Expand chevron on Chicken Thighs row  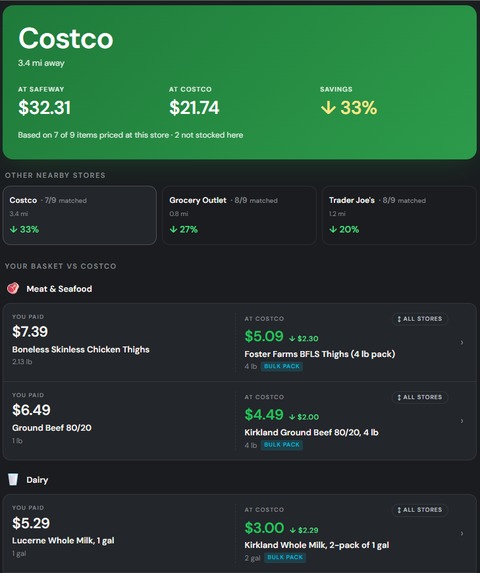(x=462, y=342)
